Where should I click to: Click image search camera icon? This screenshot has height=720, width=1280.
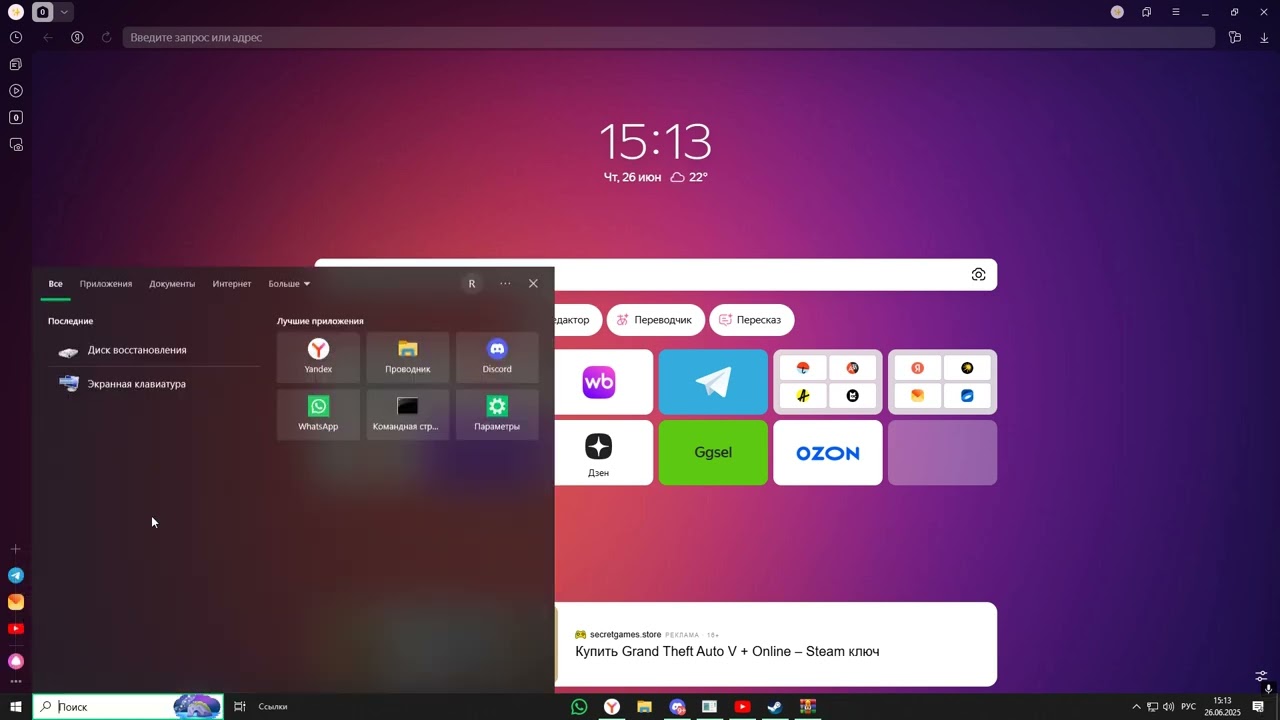[978, 275]
